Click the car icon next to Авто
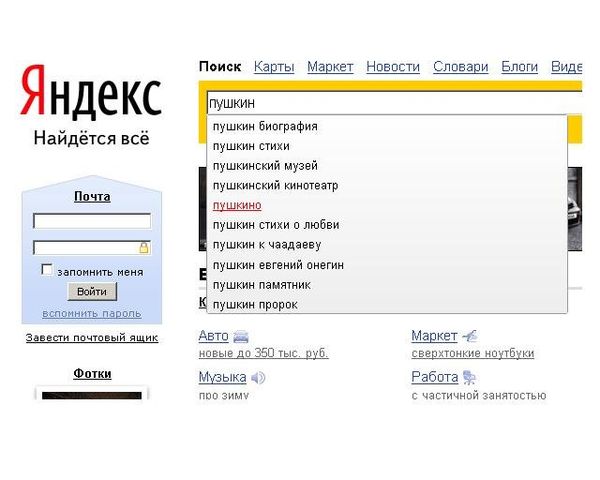The width and height of the screenshot is (600, 480). 241,336
